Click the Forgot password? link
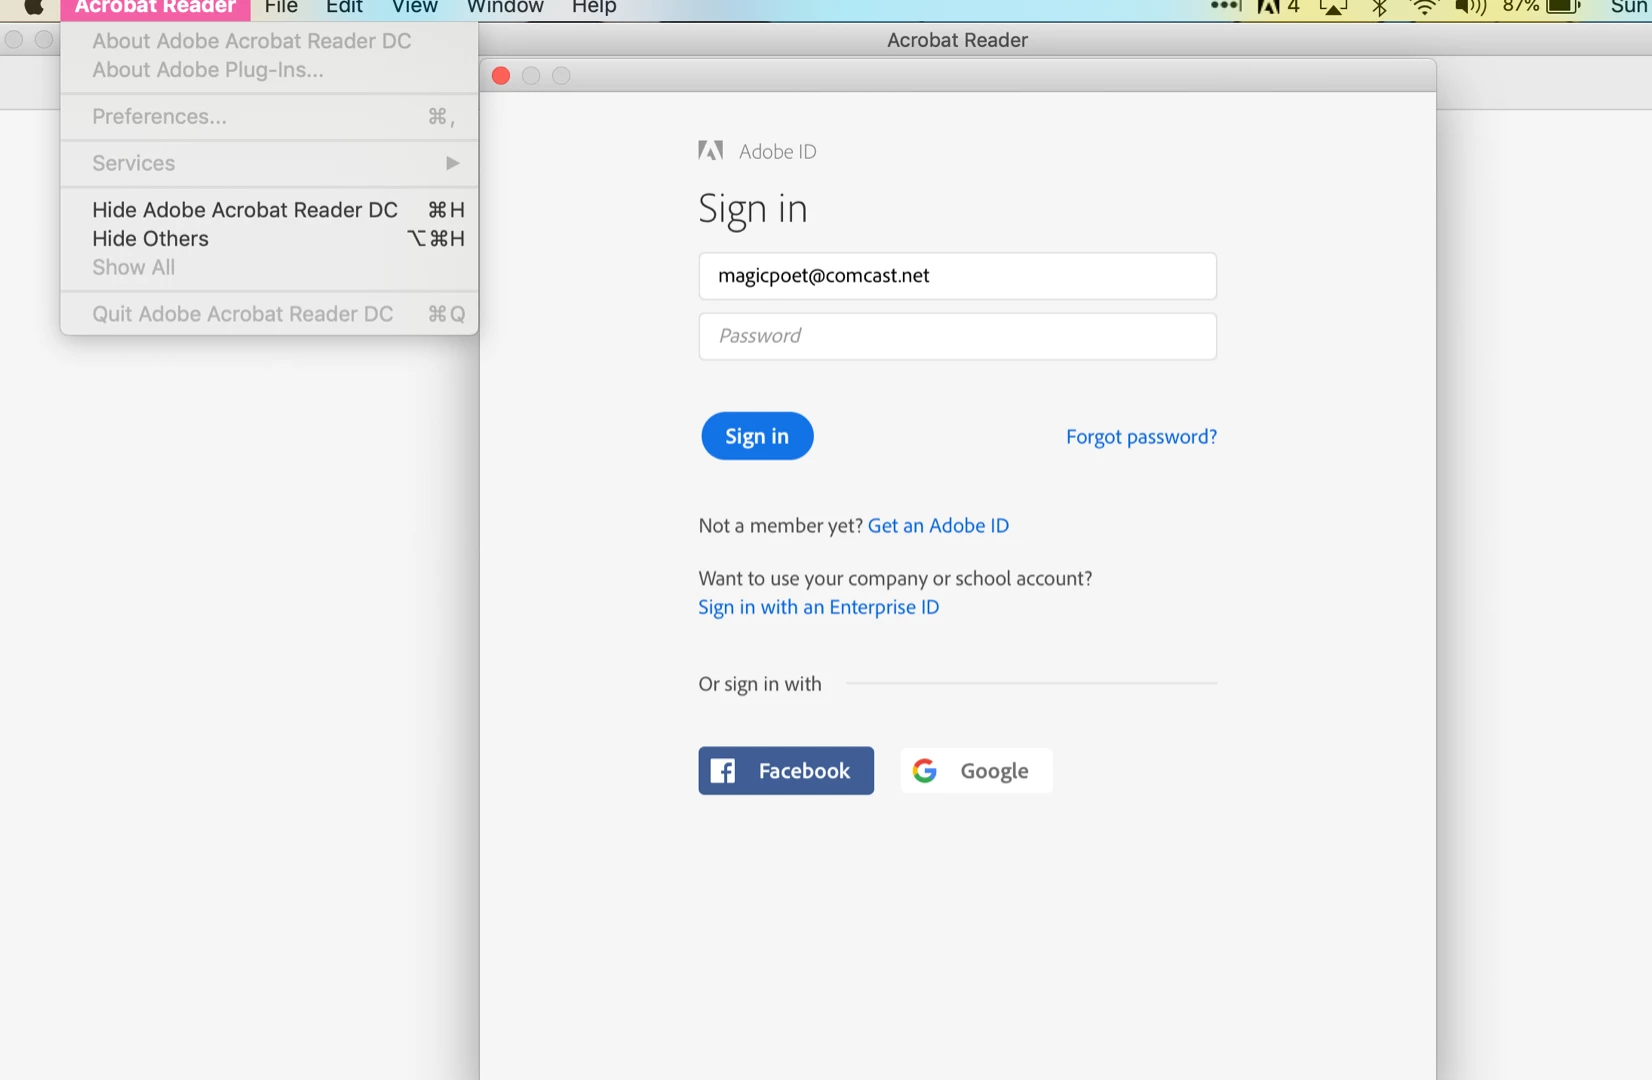1652x1080 pixels. [x=1141, y=437]
